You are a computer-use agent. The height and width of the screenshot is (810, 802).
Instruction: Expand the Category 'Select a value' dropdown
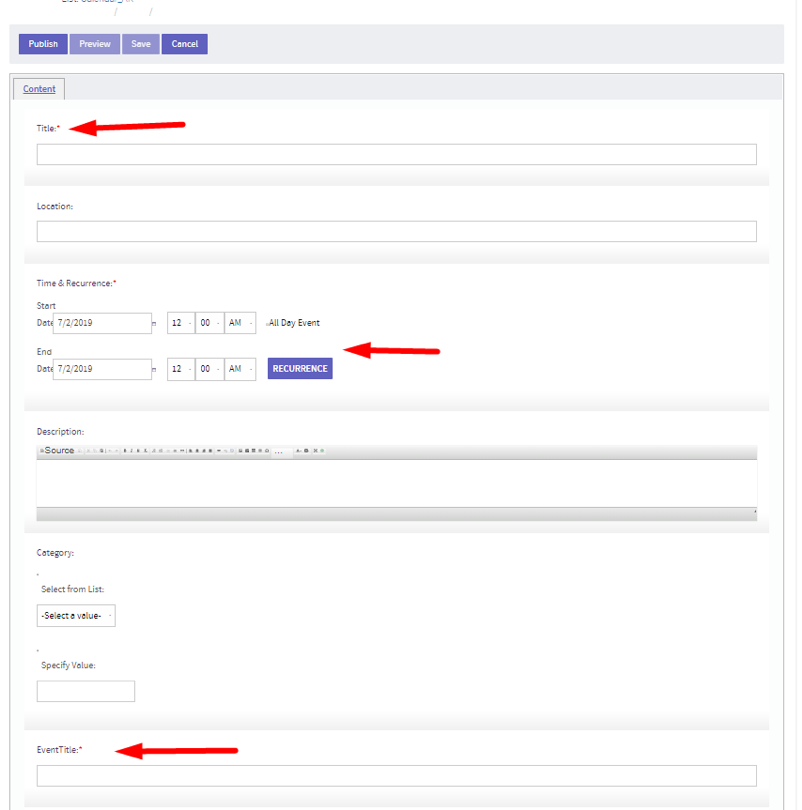point(76,616)
